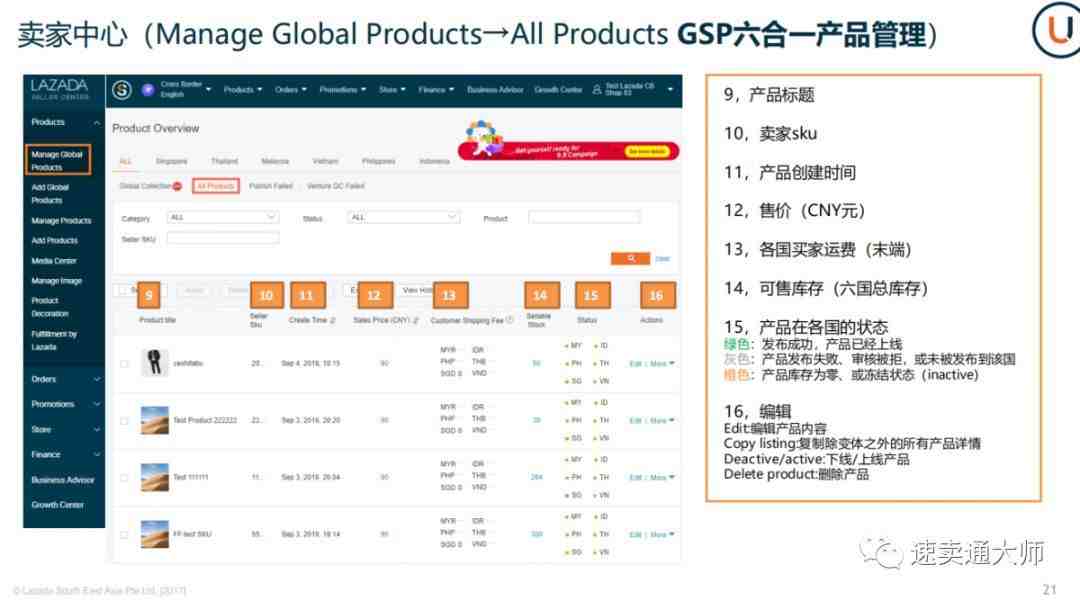The width and height of the screenshot is (1080, 601).
Task: Select the All Products sub-tab
Action: 216,186
